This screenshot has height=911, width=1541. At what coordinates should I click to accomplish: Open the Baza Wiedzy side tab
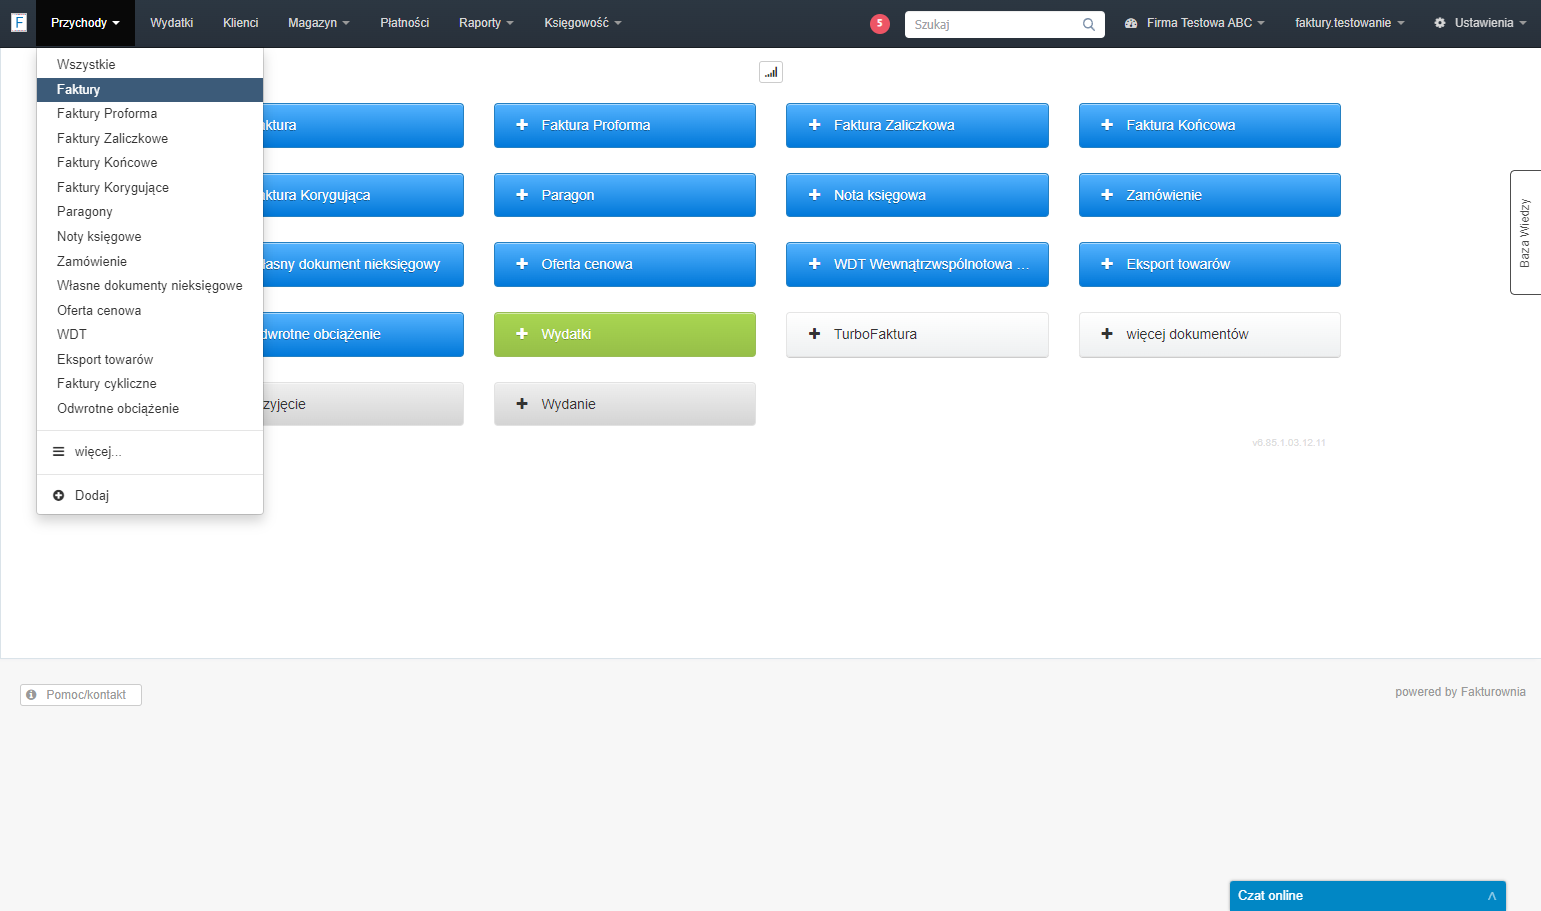point(1525,233)
